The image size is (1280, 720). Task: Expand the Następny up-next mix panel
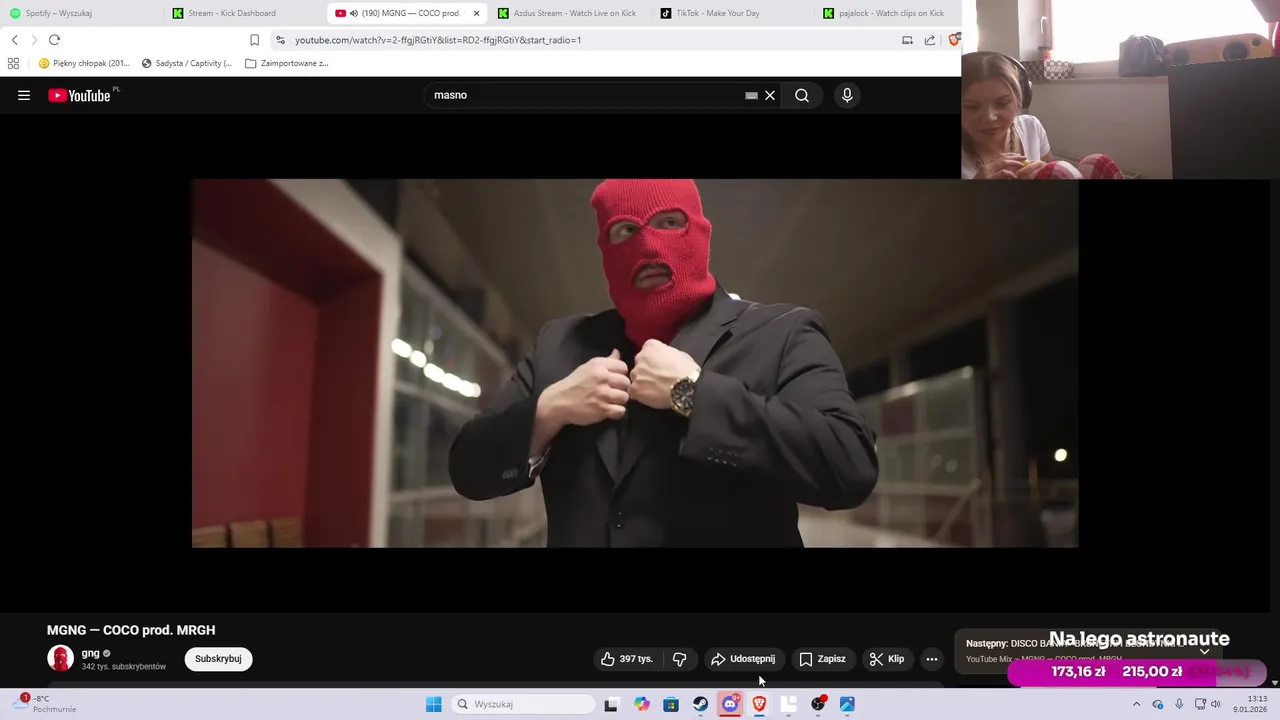click(1205, 651)
